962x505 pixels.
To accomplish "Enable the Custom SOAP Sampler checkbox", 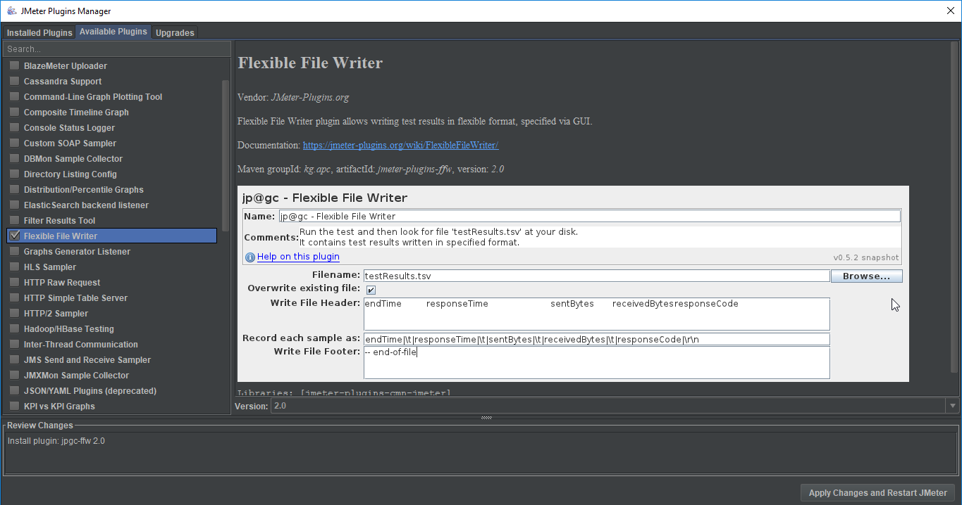I will pos(14,143).
